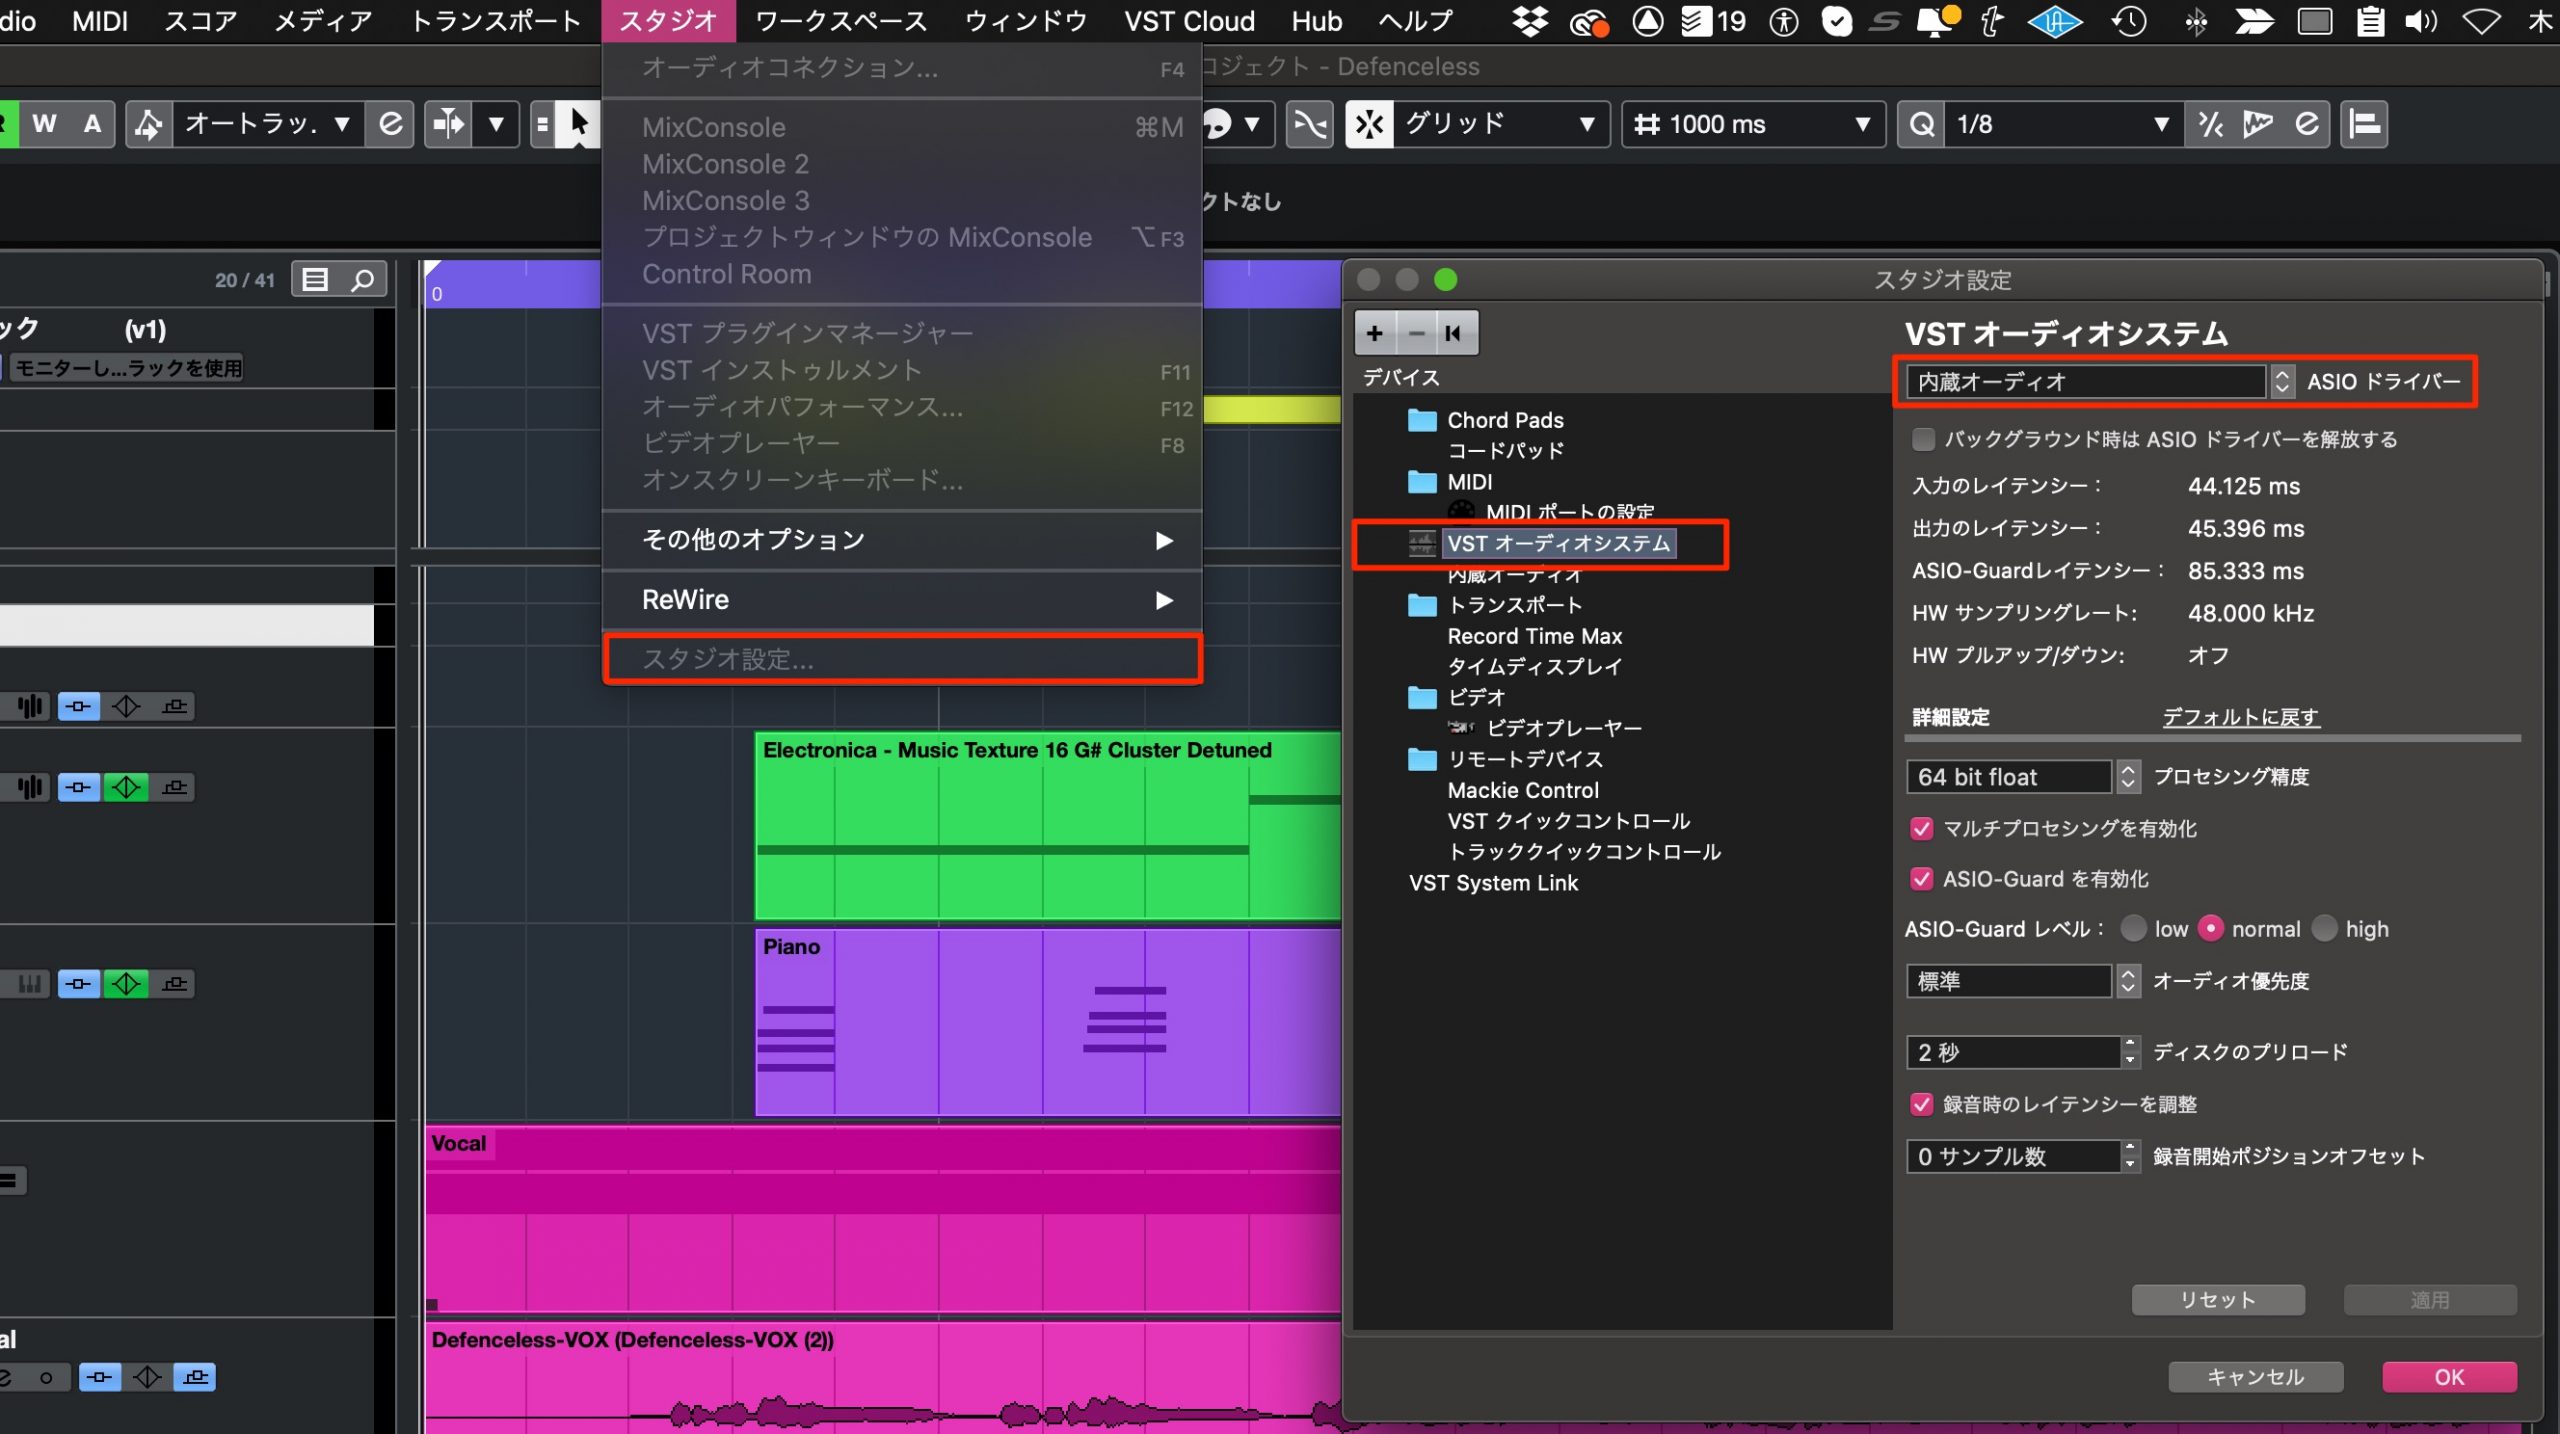The height and width of the screenshot is (1434, 2560).
Task: Click the Chord Pads folder icon
Action: tap(1421, 420)
